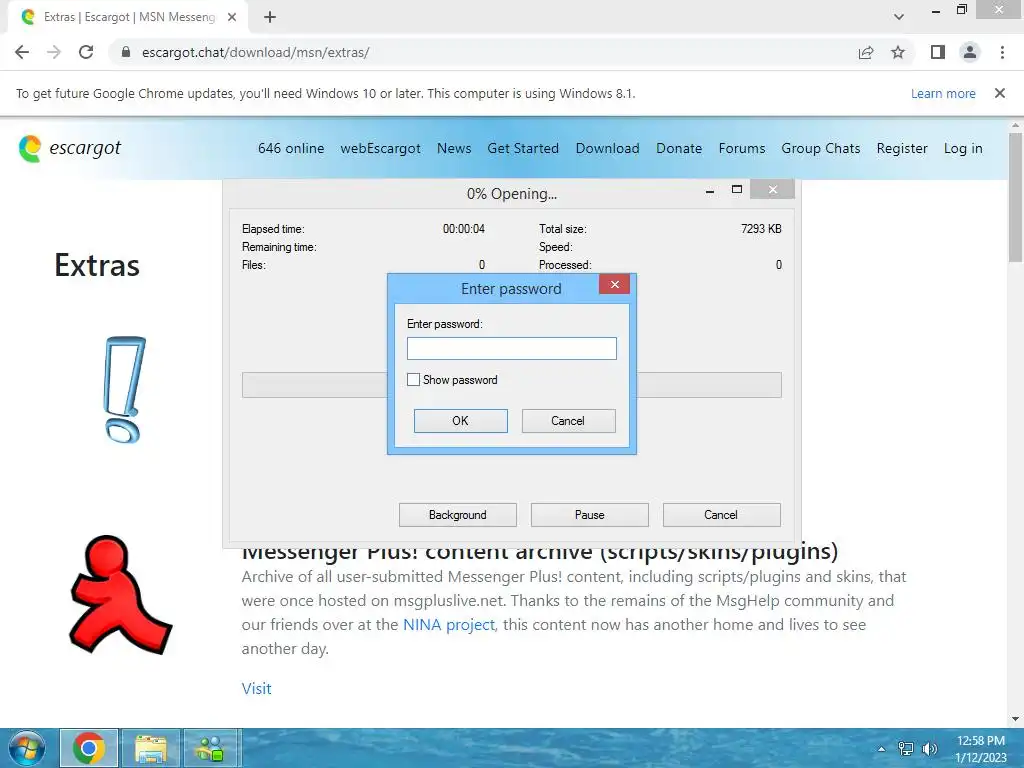Open Get Started page
This screenshot has height=768, width=1024.
523,148
